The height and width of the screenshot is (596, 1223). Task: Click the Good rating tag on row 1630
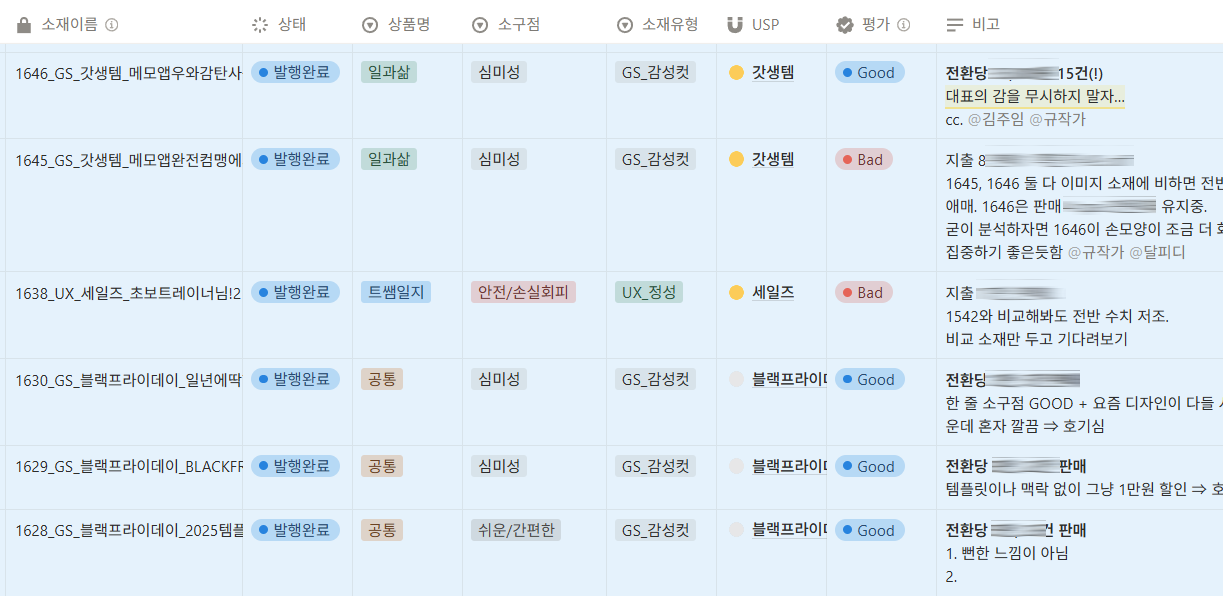[868, 379]
